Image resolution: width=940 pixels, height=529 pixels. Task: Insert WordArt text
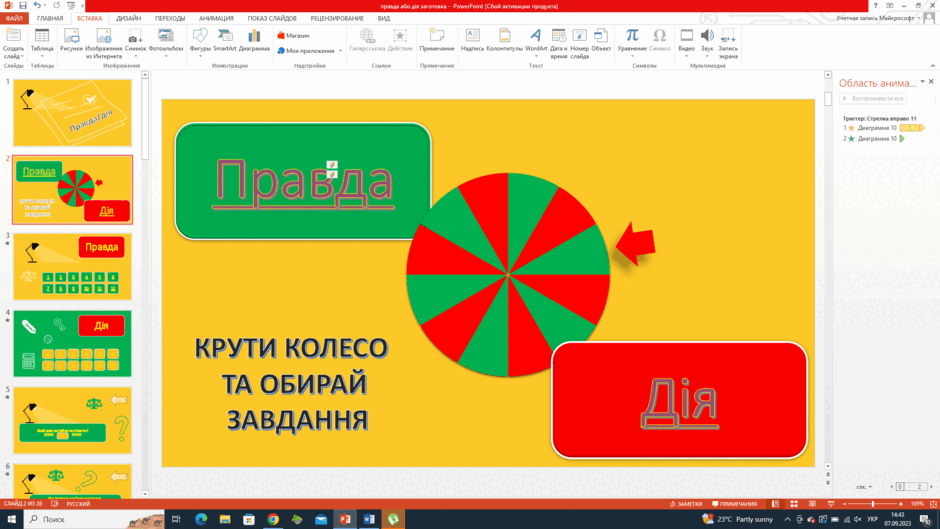(x=536, y=42)
